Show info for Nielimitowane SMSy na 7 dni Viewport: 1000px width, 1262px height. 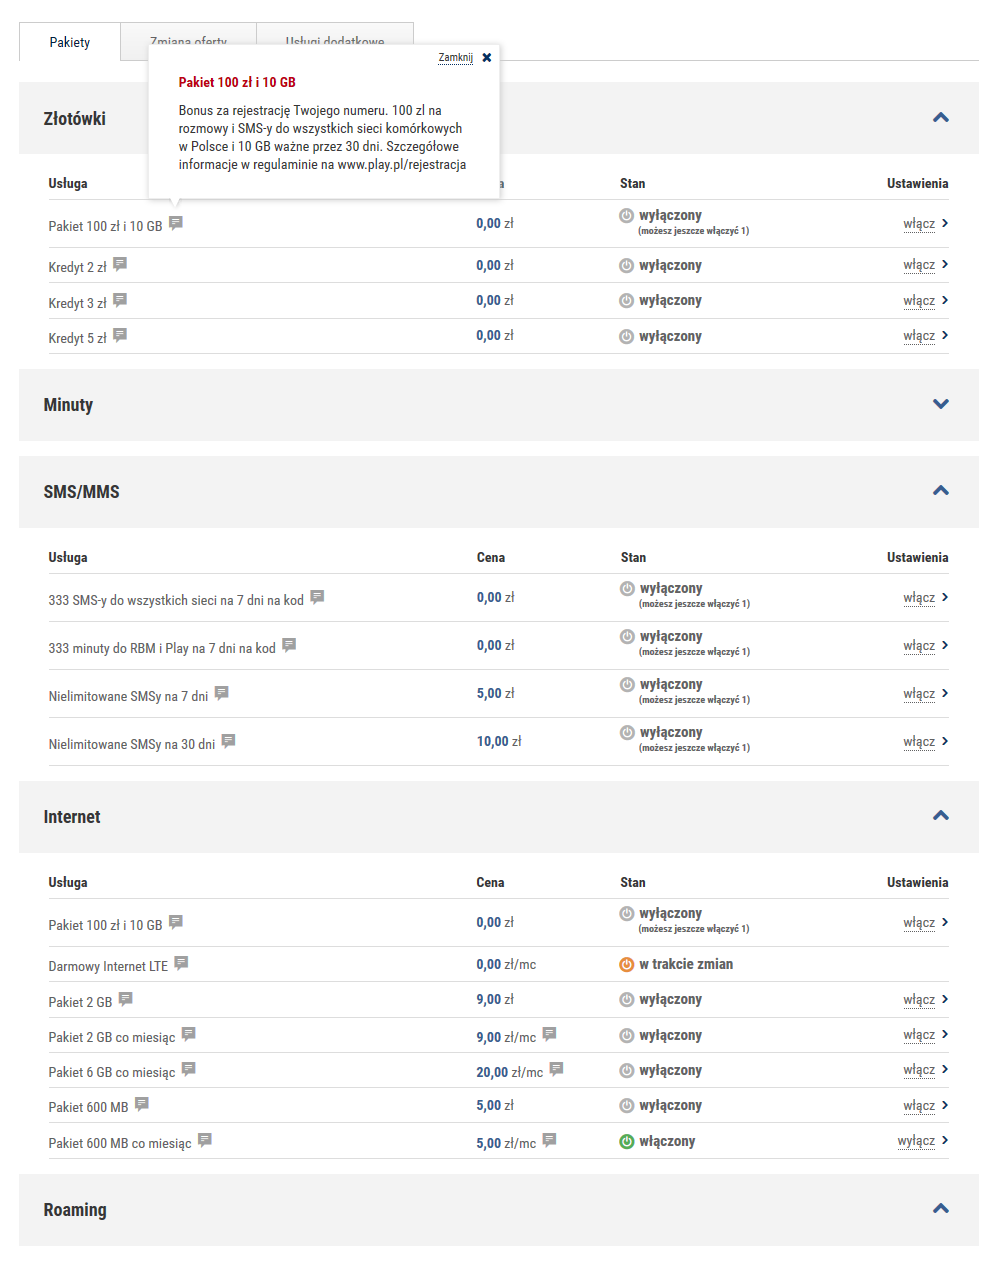click(222, 692)
